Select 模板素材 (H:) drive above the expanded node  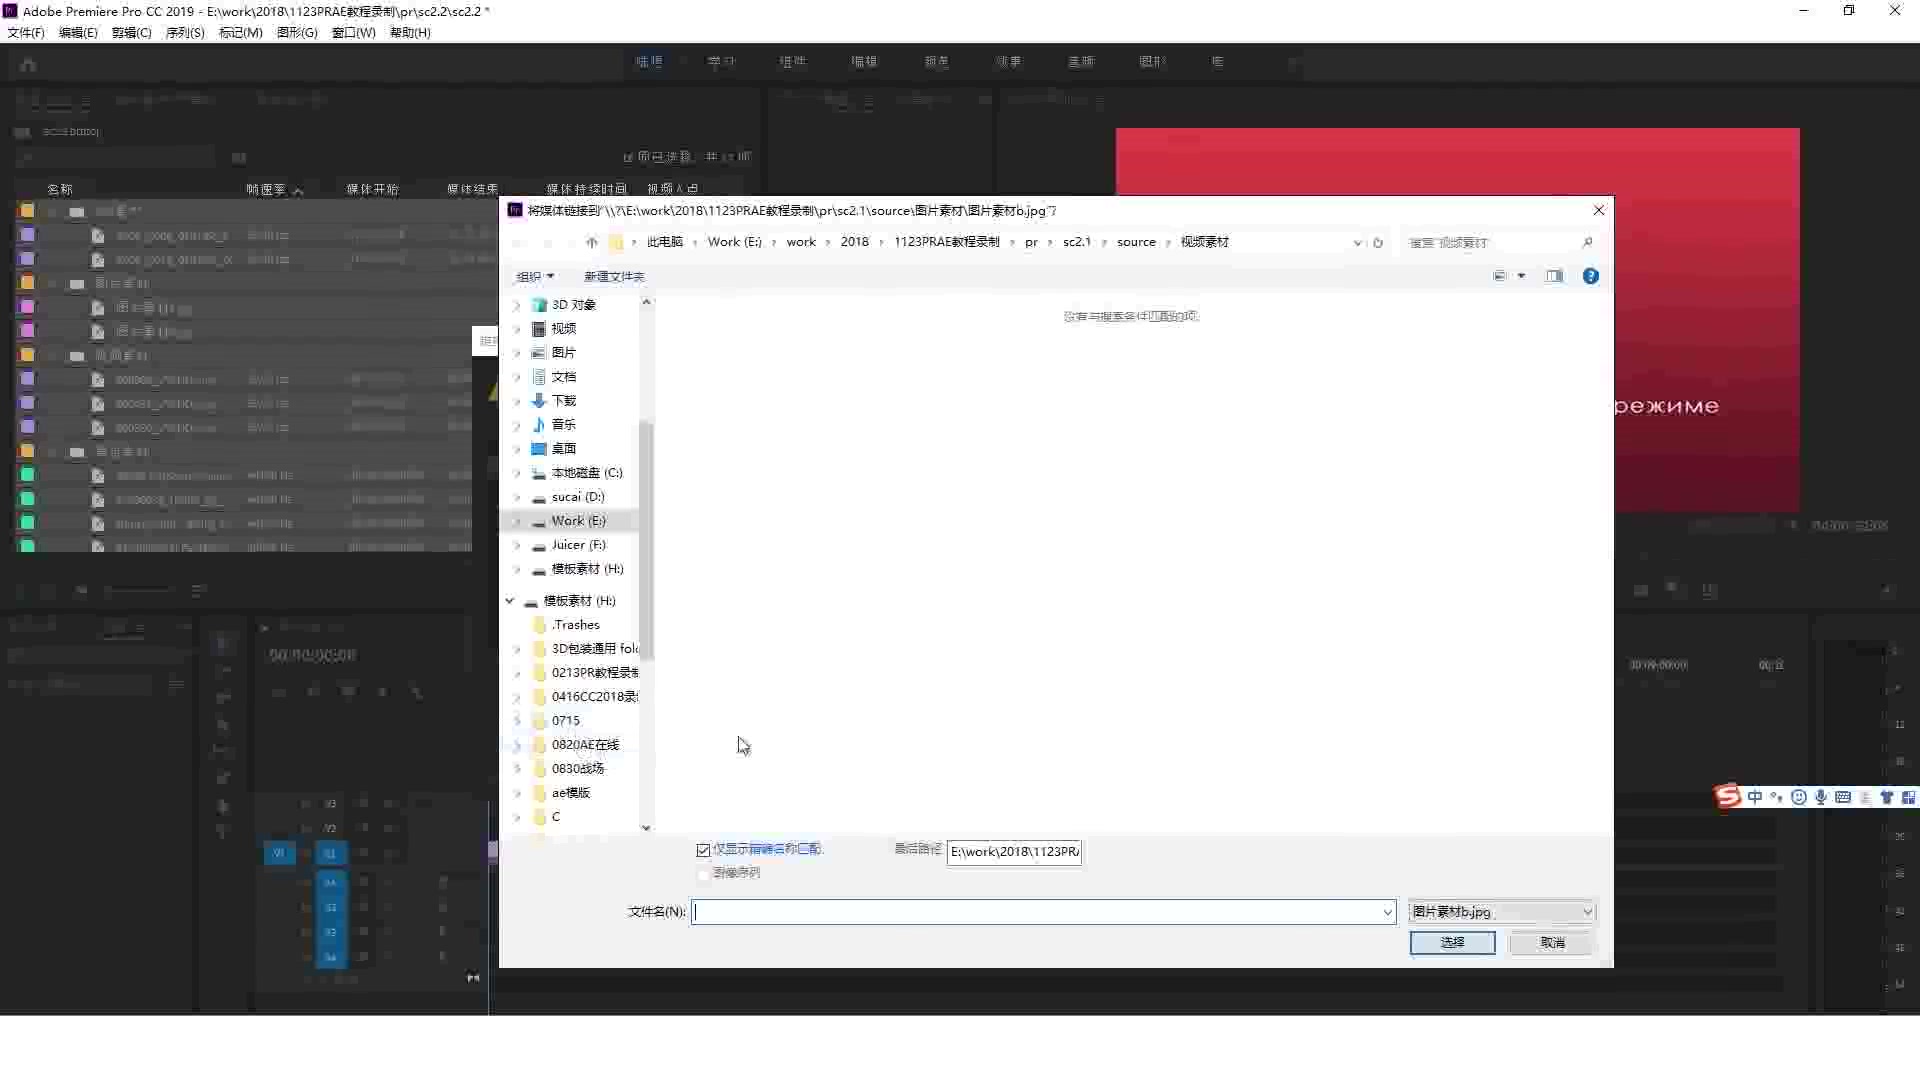pos(587,569)
